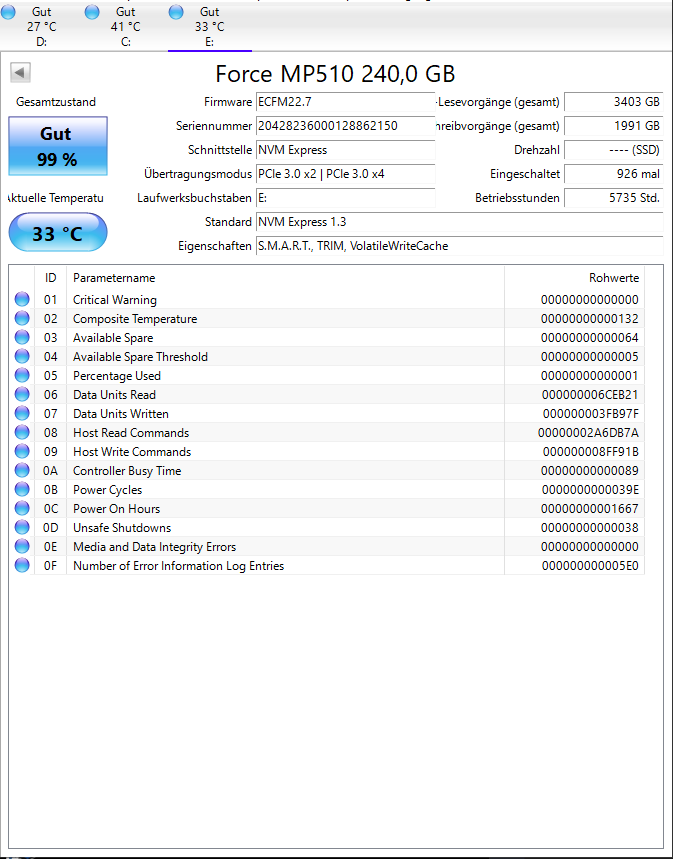Click status orb of Percentage Used row
Viewport: 673px width, 859px height.
[x=22, y=375]
